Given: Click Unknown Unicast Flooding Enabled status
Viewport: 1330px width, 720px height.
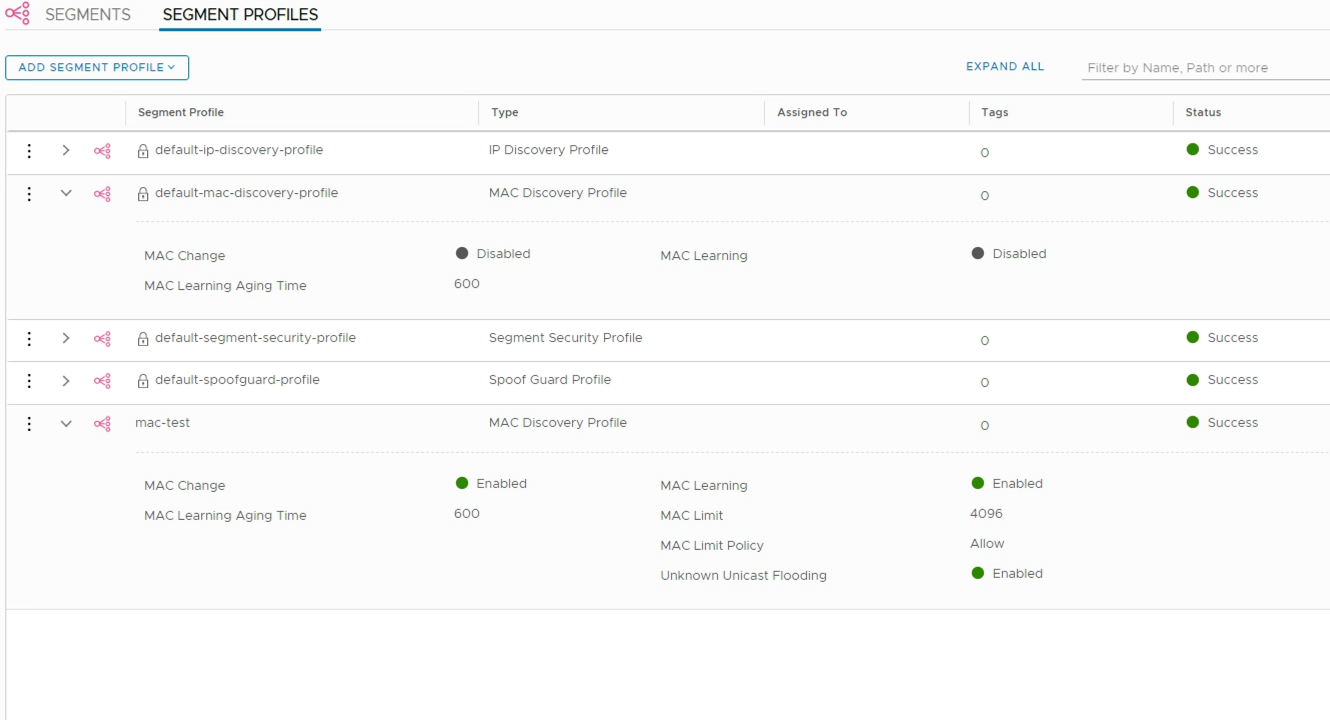Looking at the screenshot, I should pos(1007,574).
